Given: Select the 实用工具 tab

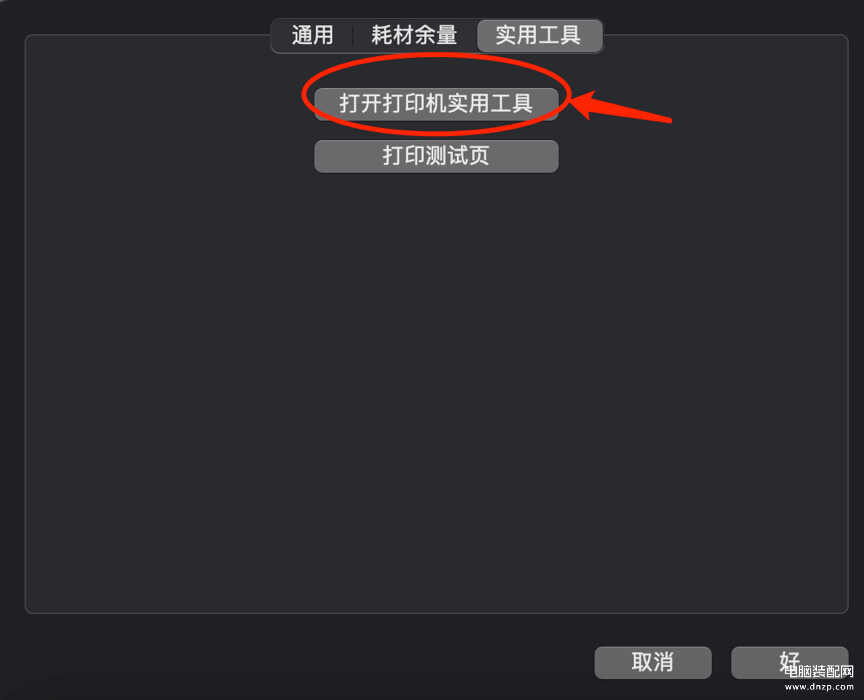Looking at the screenshot, I should tap(539, 36).
